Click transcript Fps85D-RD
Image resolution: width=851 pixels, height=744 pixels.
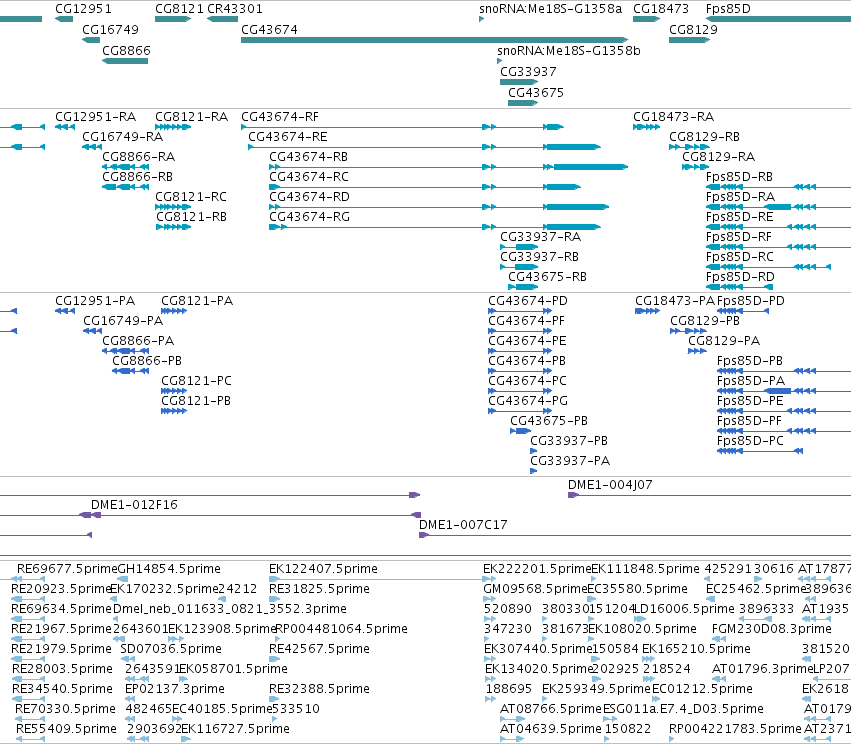(740, 287)
